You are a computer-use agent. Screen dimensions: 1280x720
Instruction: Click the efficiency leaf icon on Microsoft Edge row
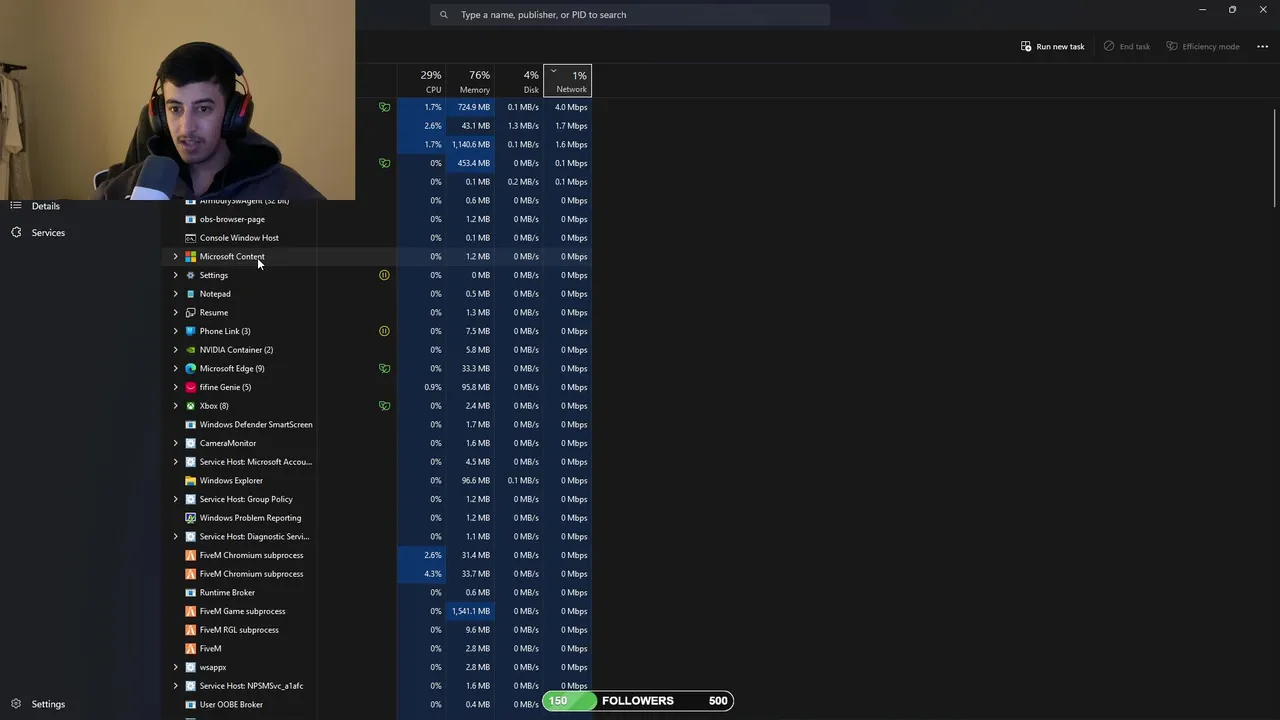pos(384,368)
